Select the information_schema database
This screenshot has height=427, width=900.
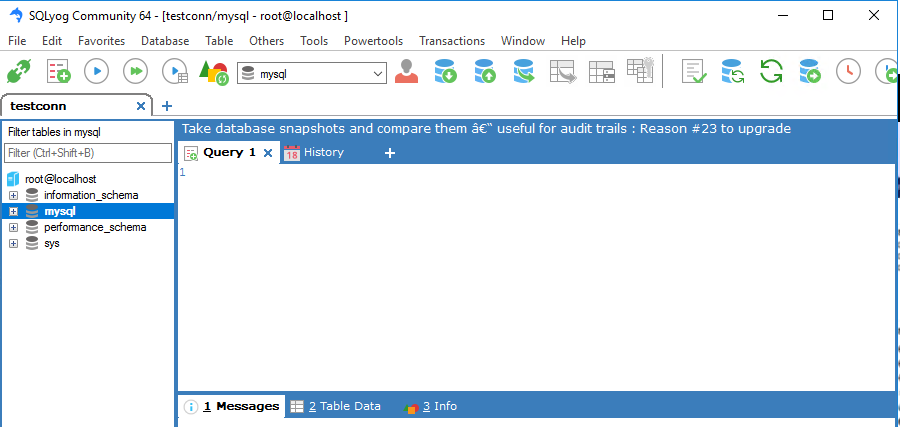pos(91,195)
